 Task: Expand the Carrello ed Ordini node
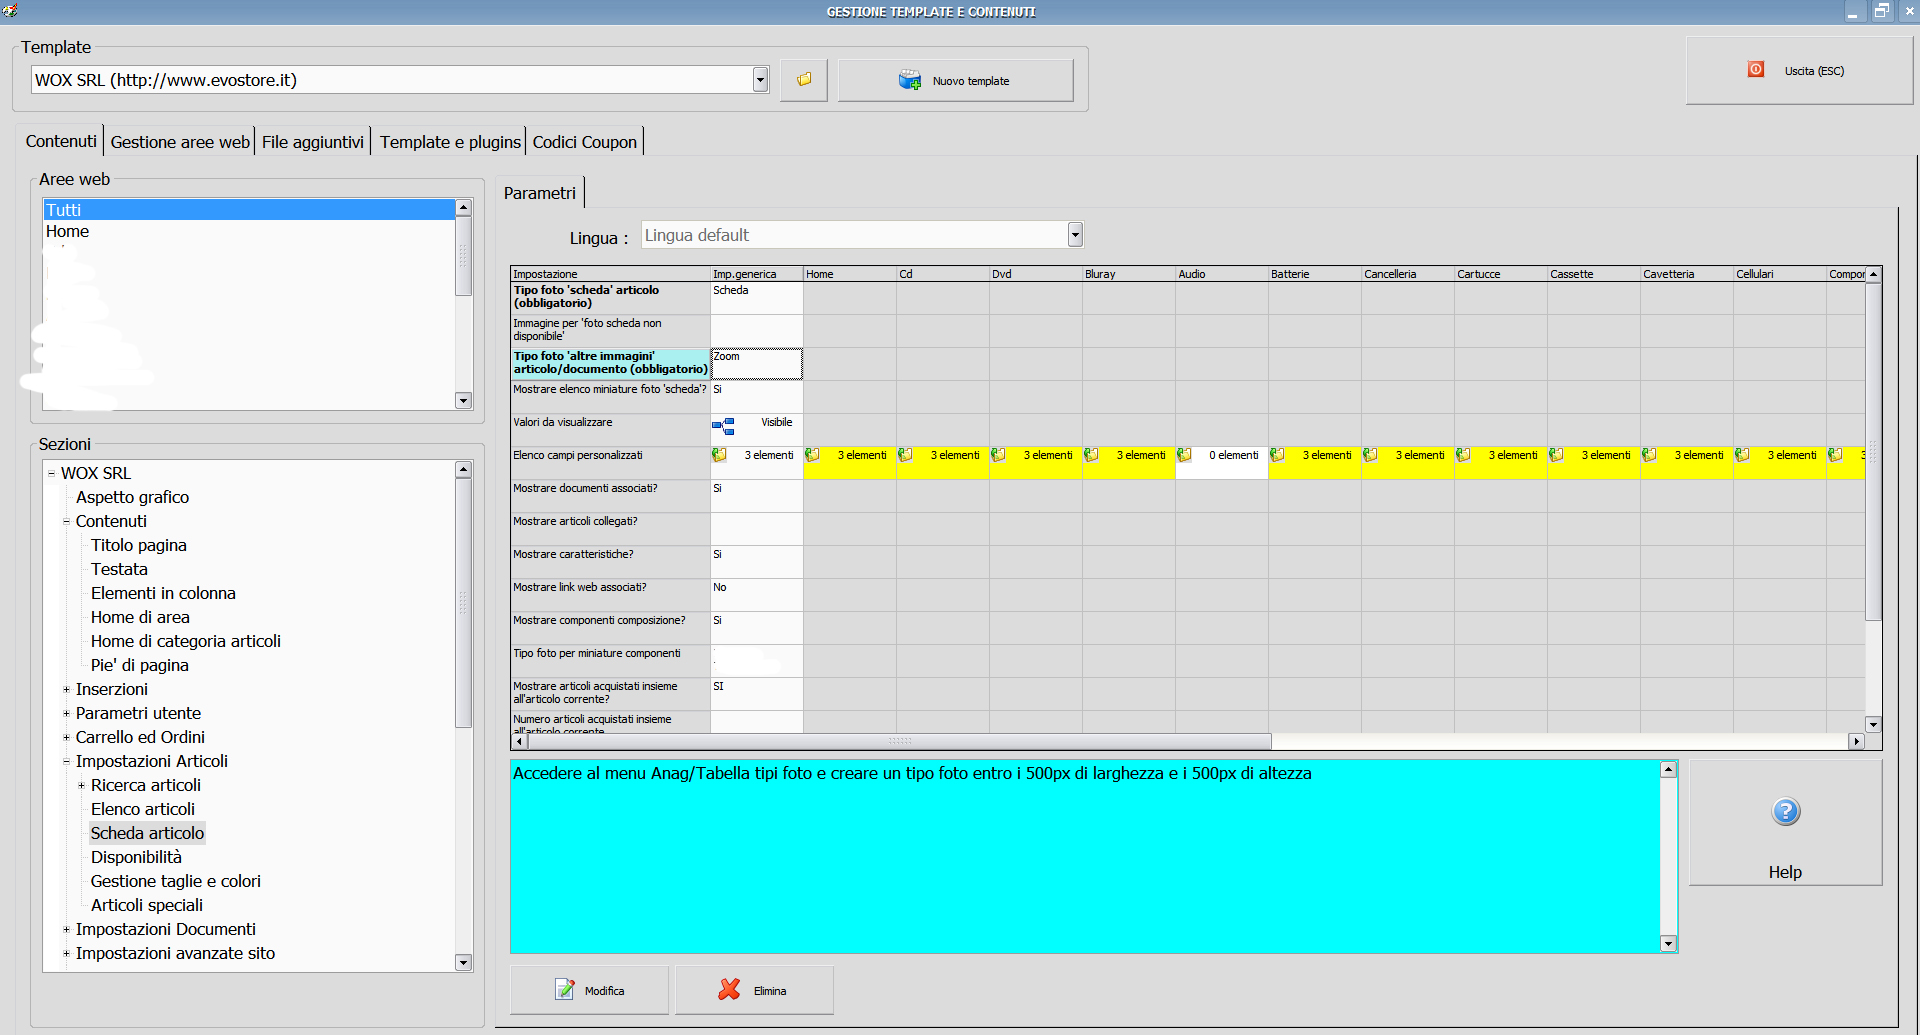(x=66, y=737)
